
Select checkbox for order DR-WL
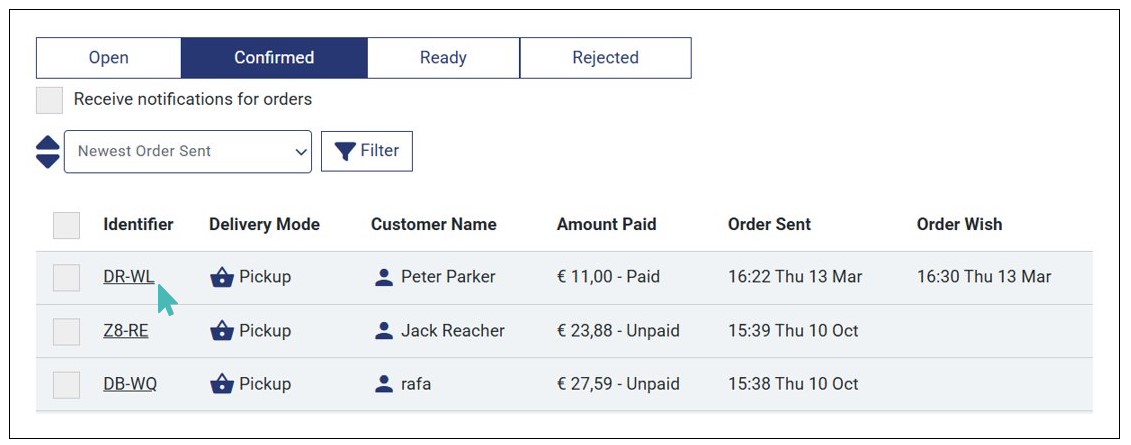coord(66,278)
